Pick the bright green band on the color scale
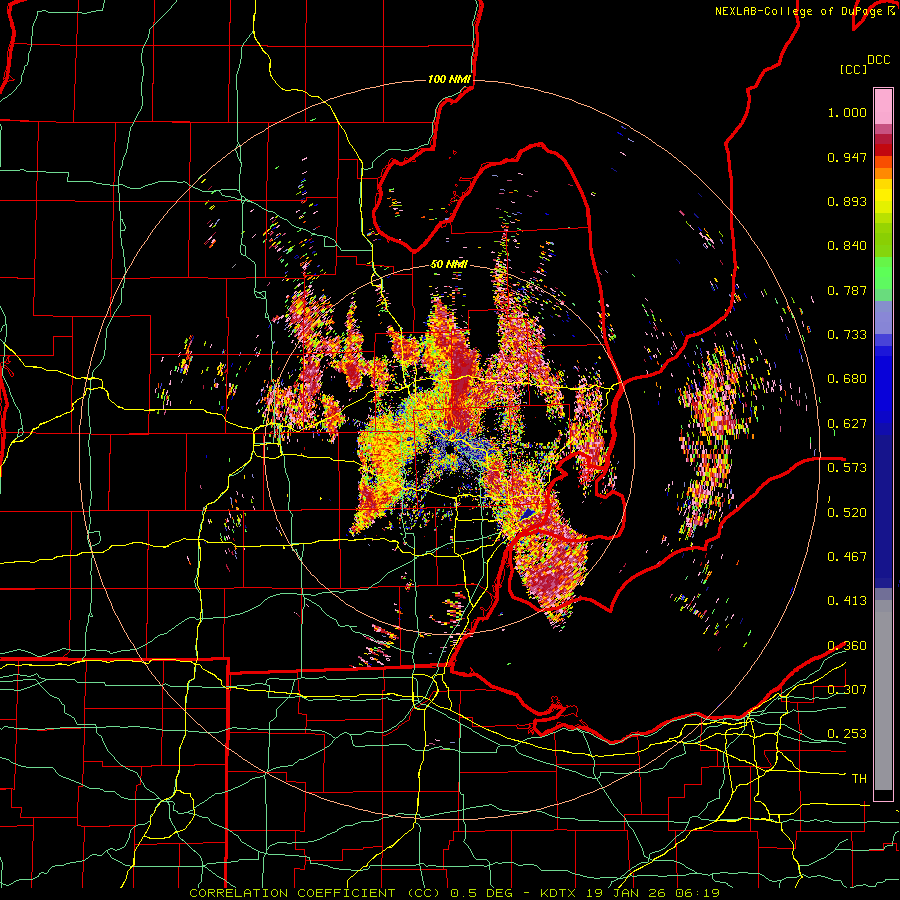This screenshot has height=900, width=900. 883,273
